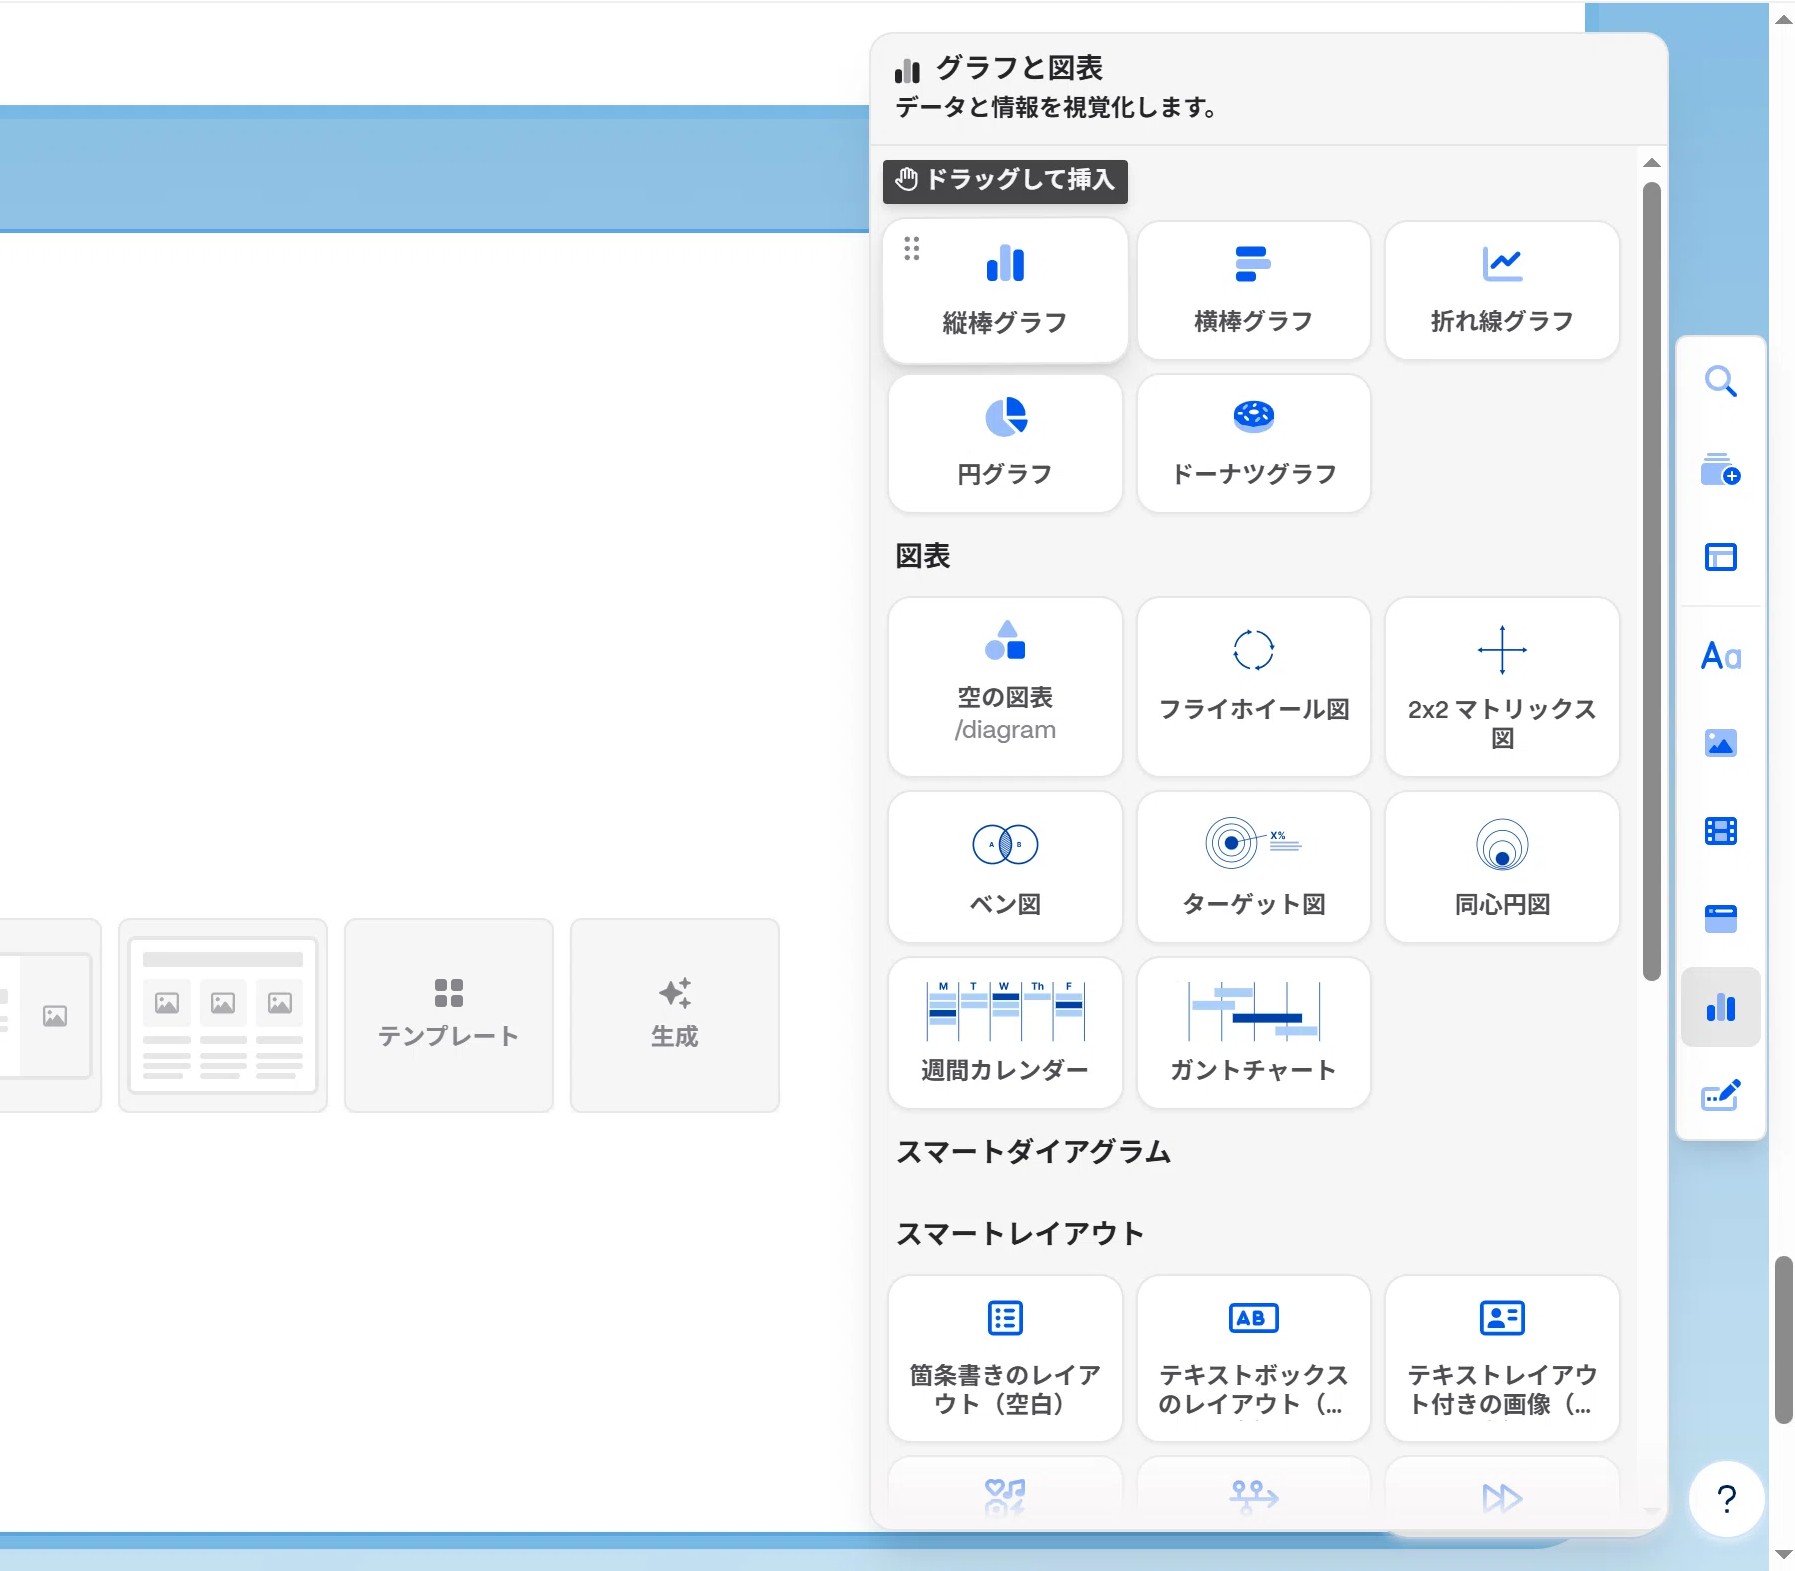This screenshot has width=1795, height=1571.
Task: Insert a 横棒グラフ bar chart
Action: click(x=1253, y=290)
